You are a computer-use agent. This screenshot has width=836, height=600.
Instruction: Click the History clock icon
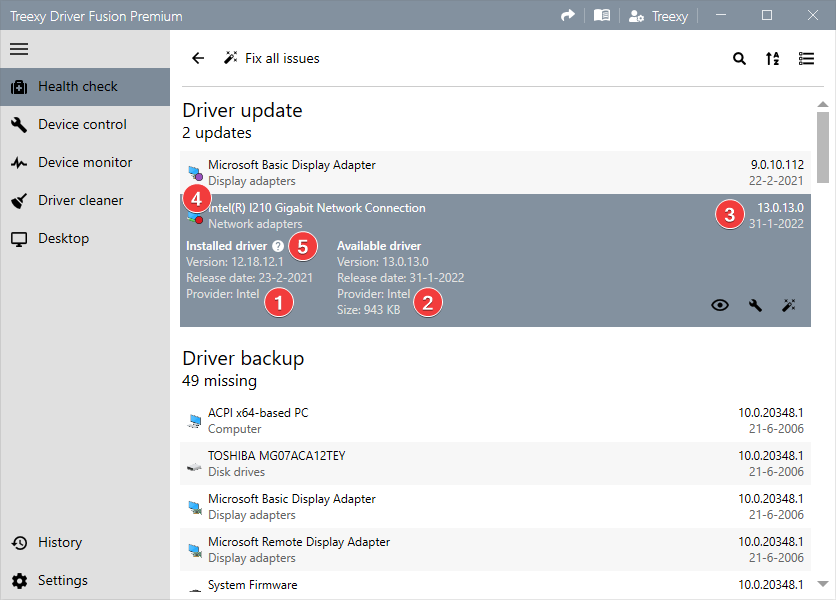(x=19, y=543)
